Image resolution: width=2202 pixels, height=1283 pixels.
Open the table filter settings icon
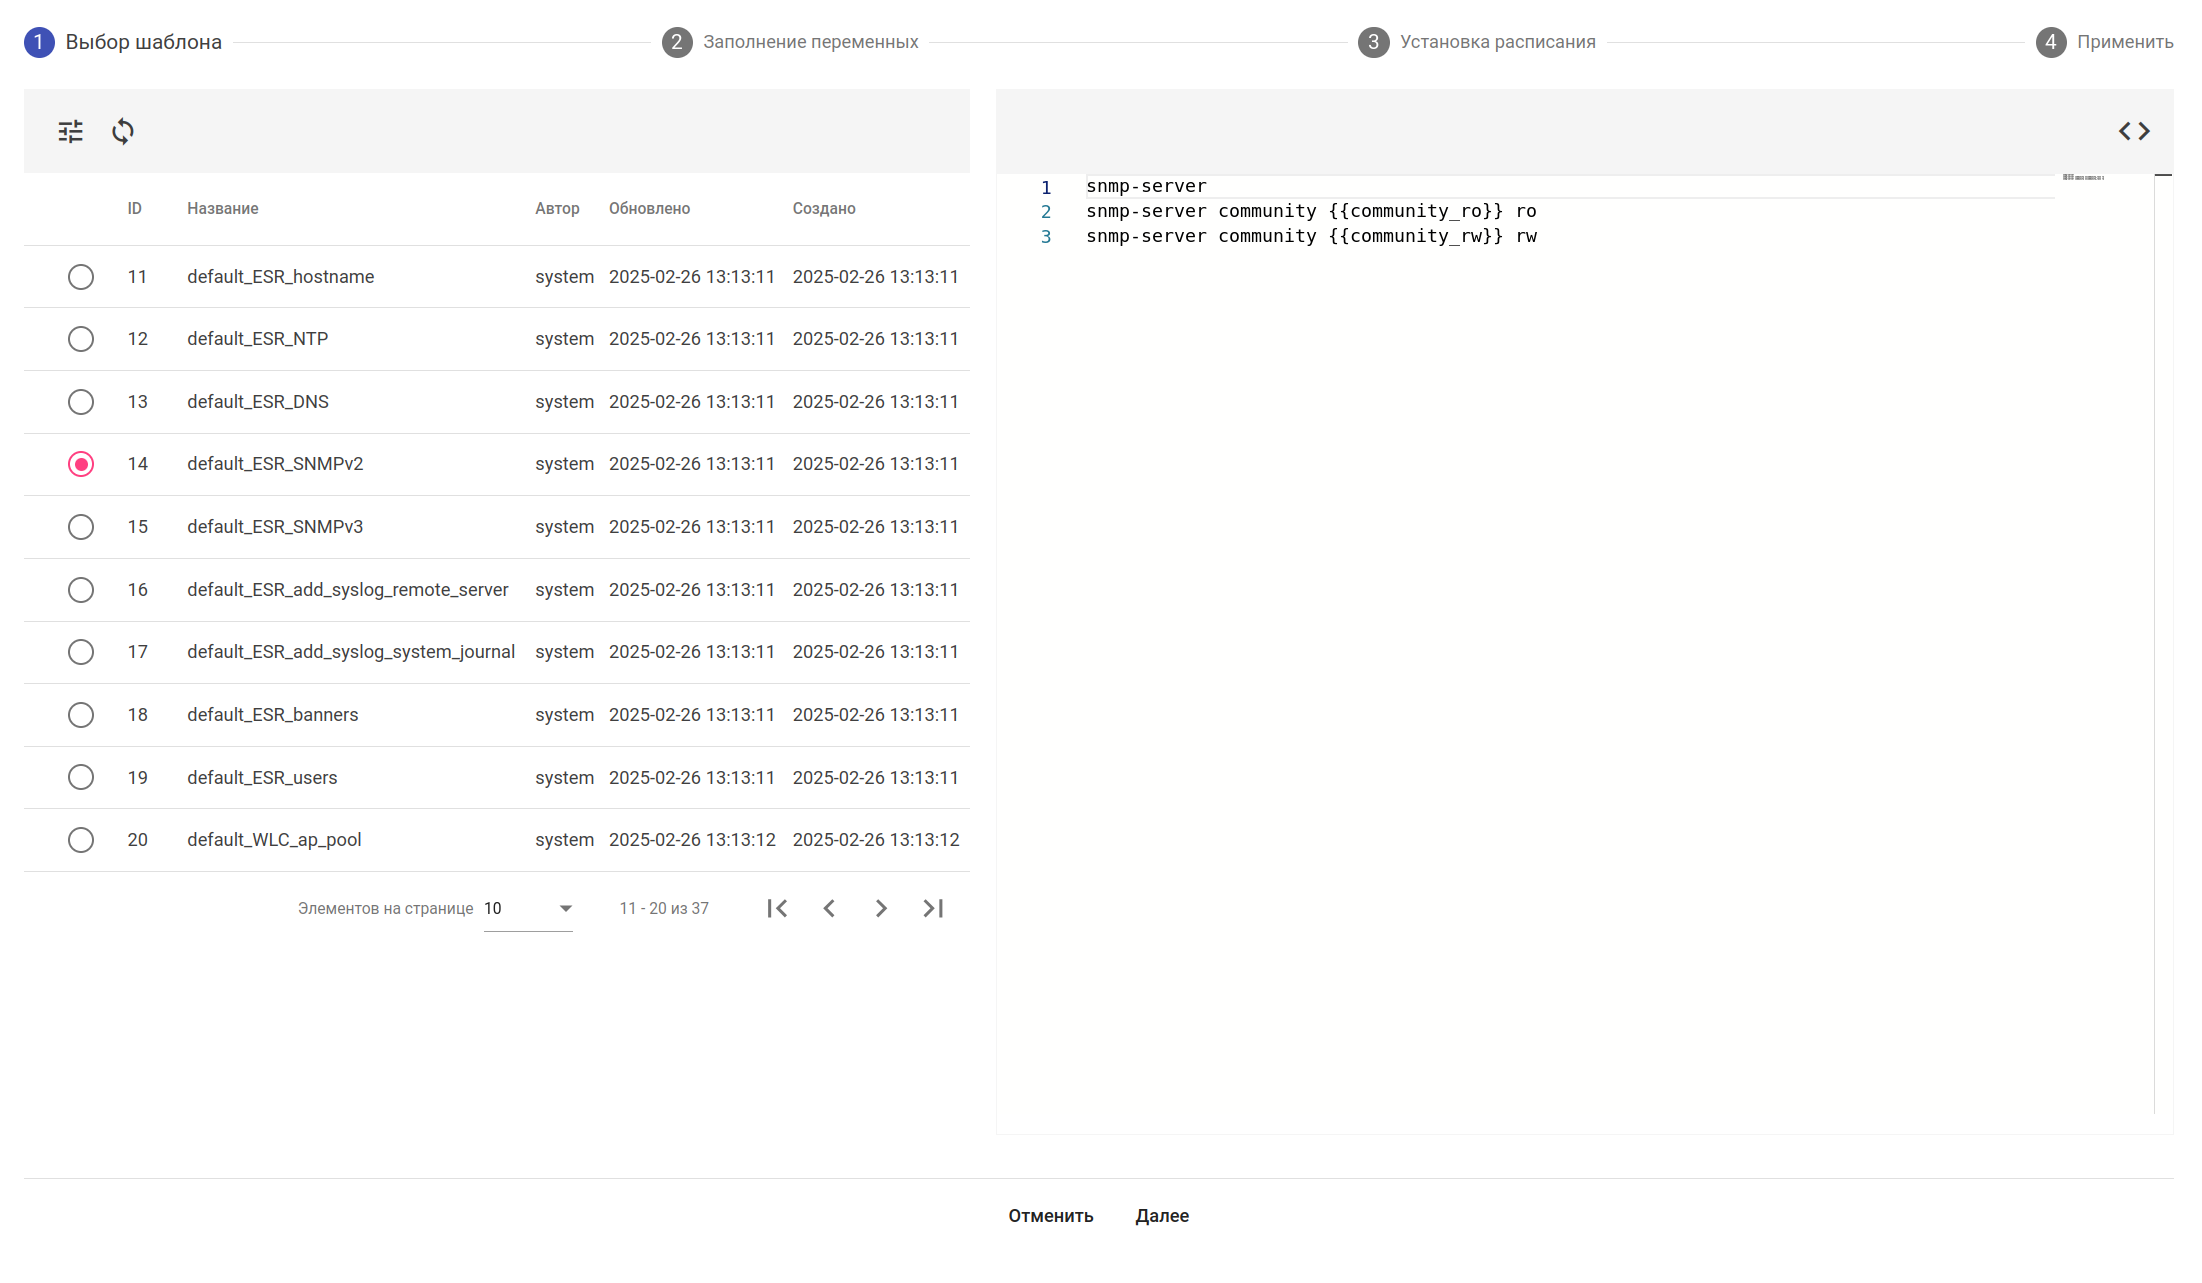point(70,131)
